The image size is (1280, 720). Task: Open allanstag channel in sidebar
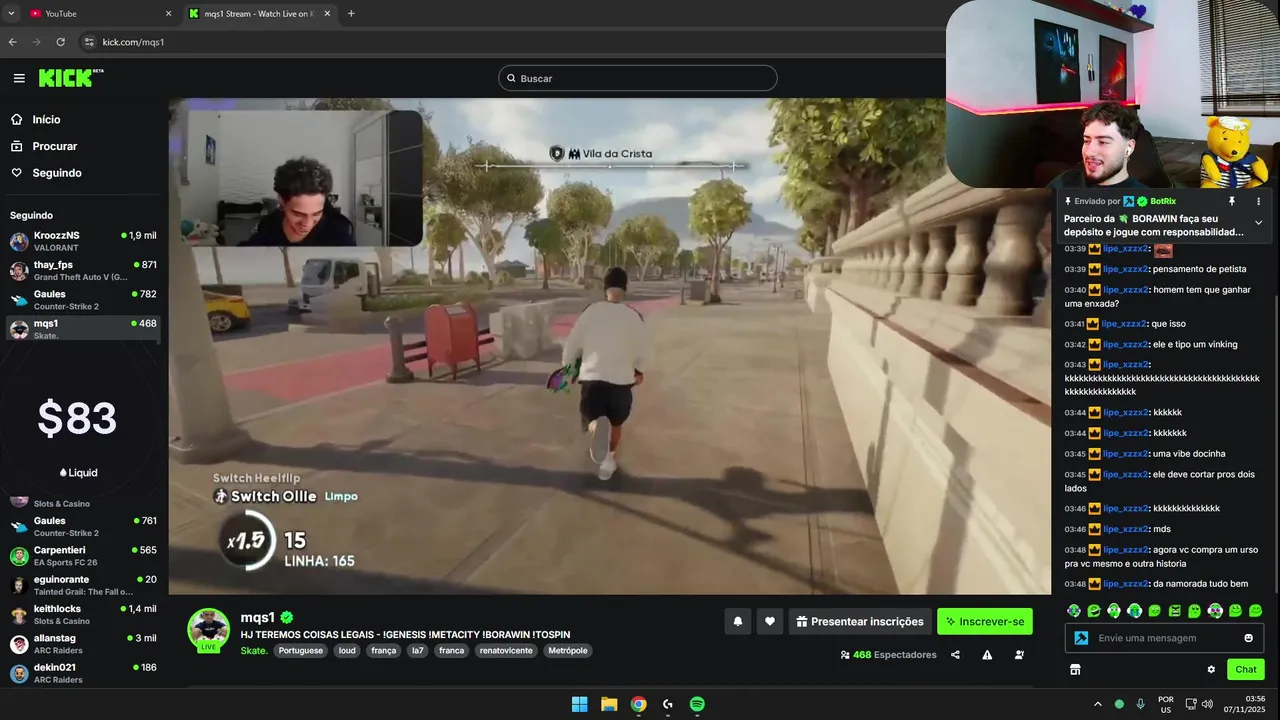[x=84, y=643]
